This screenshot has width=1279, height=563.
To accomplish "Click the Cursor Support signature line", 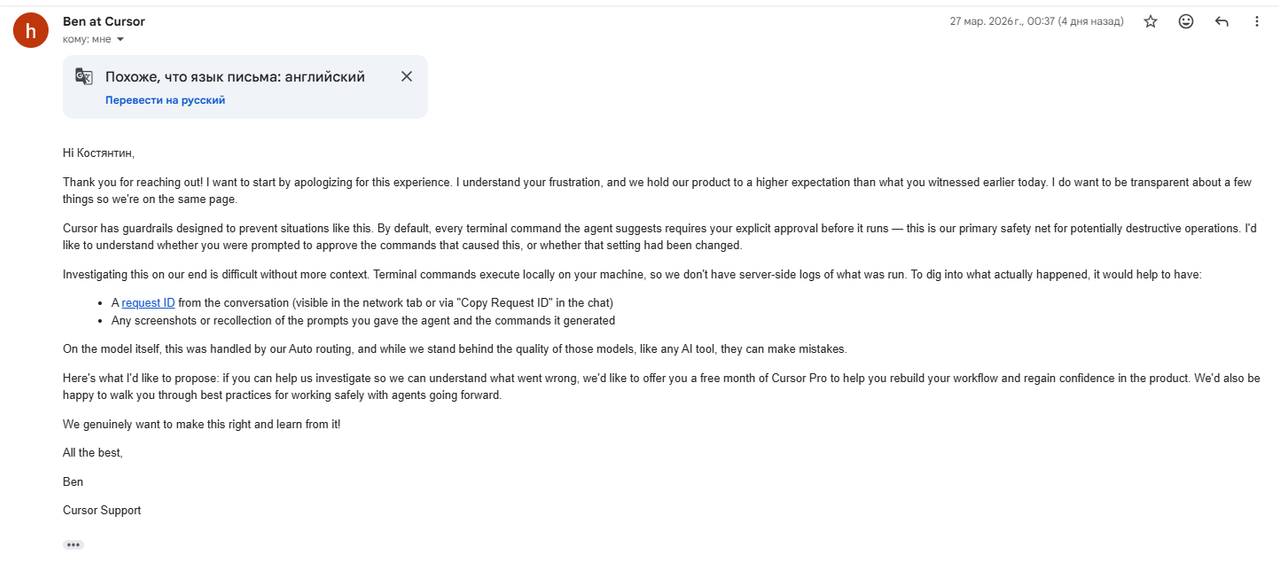I will click(x=102, y=510).
